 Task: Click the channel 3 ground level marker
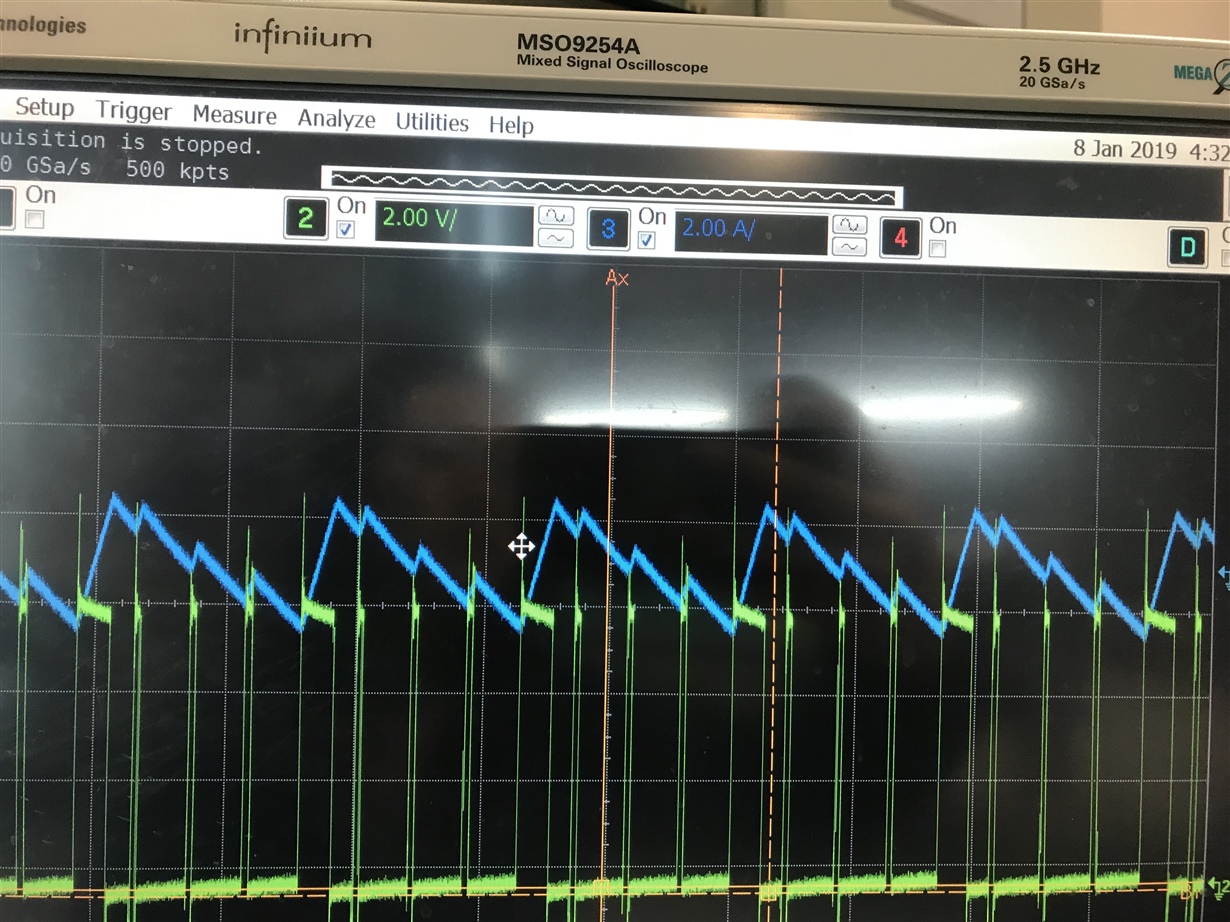coord(1223,573)
